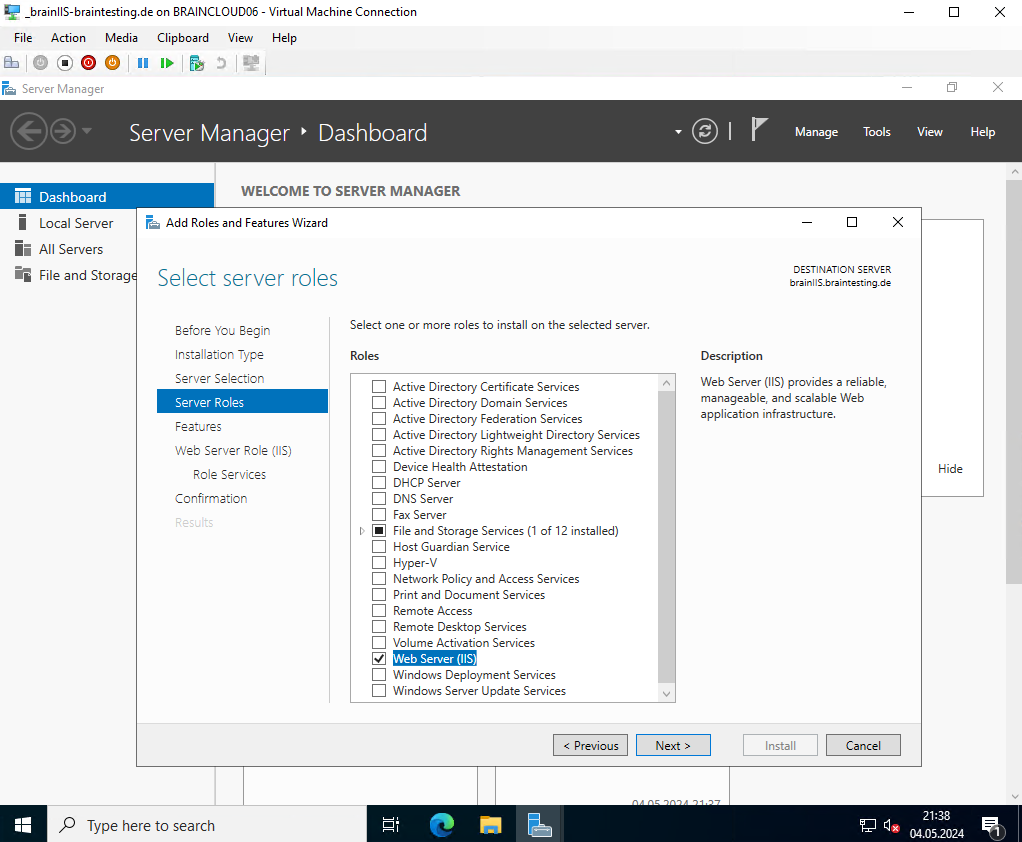This screenshot has height=842, width=1022.
Task: Click Next in the wizard
Action: click(x=673, y=745)
